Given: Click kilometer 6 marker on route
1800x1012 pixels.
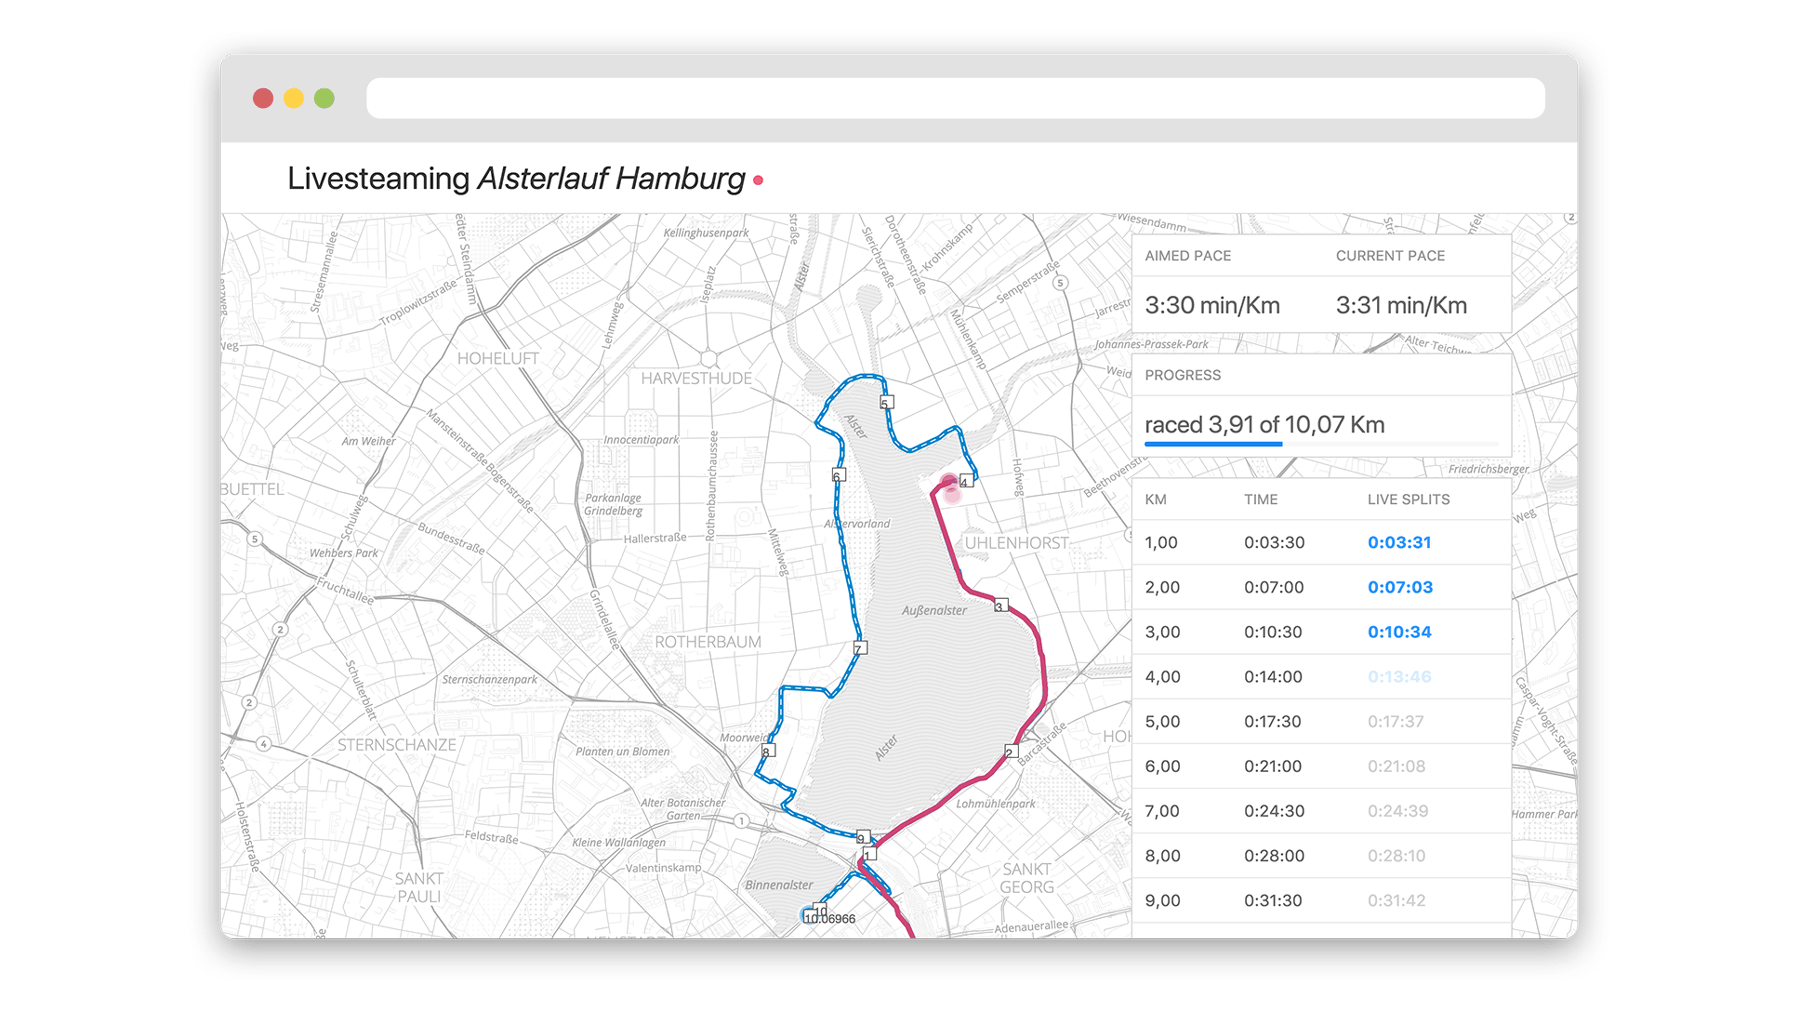Looking at the screenshot, I should (x=838, y=475).
